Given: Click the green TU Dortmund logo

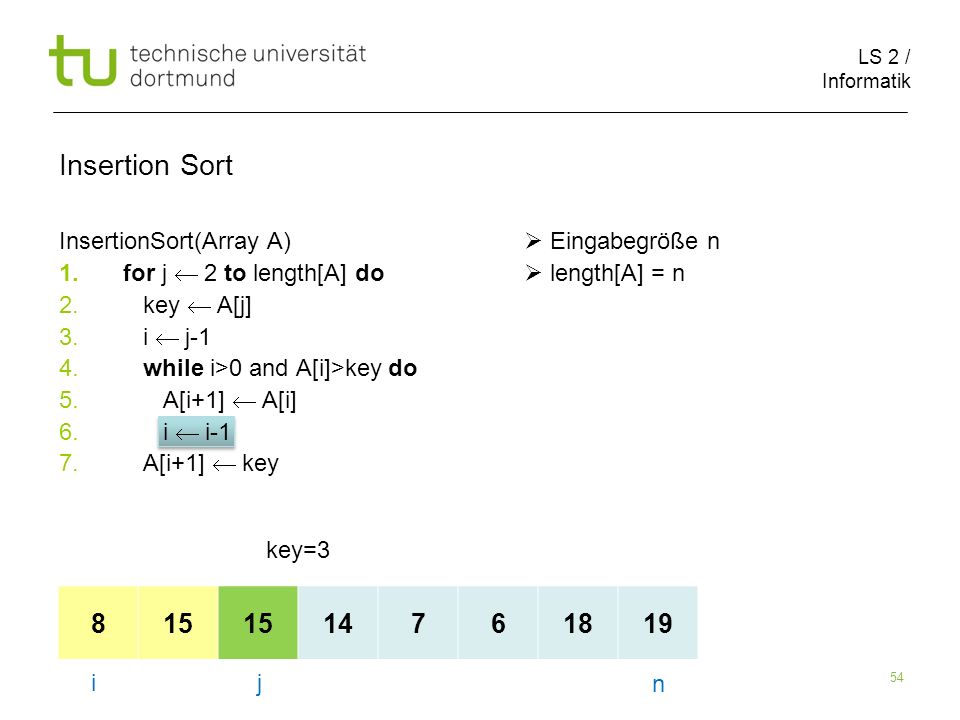Looking at the screenshot, I should coord(83,61).
